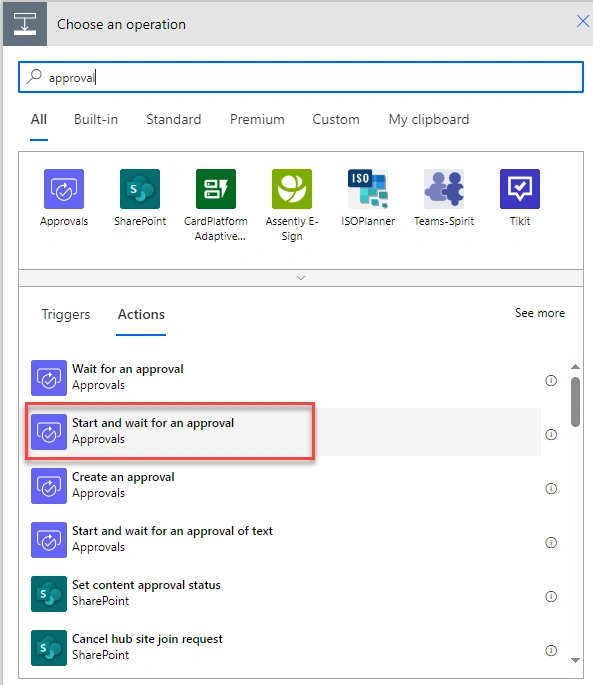Expand the connector list chevron
Viewport: 593px width, 685px height.
point(301,278)
